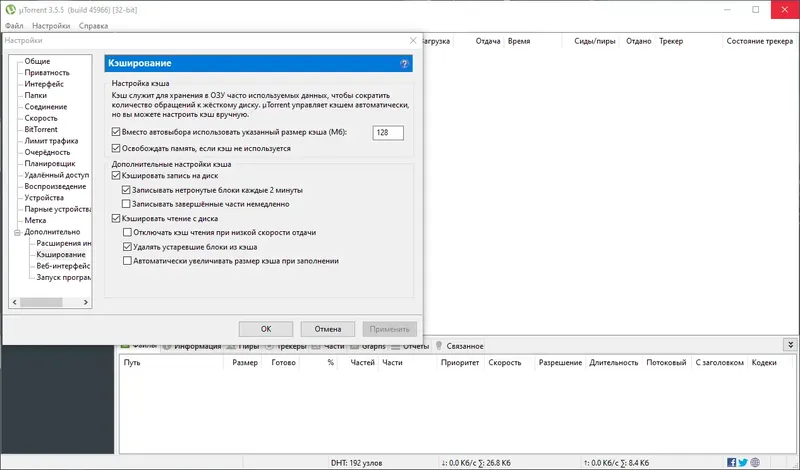Close the Настройки dialog with X
The image size is (800, 470).
pos(413,40)
